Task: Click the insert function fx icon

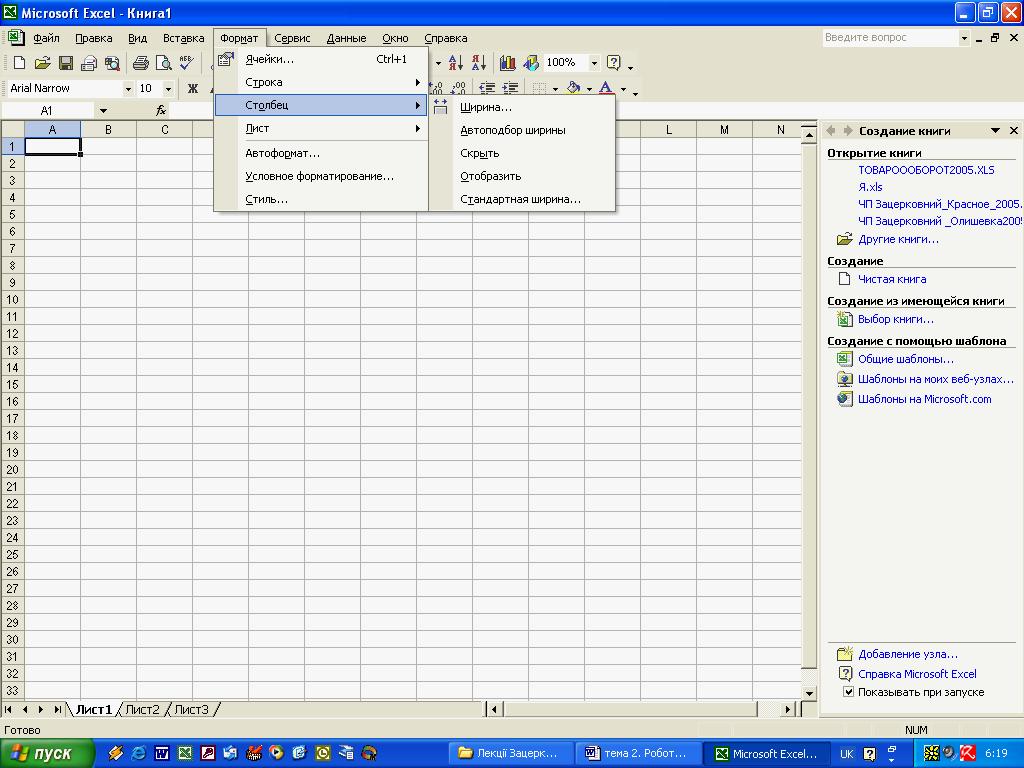Action: [x=161, y=110]
